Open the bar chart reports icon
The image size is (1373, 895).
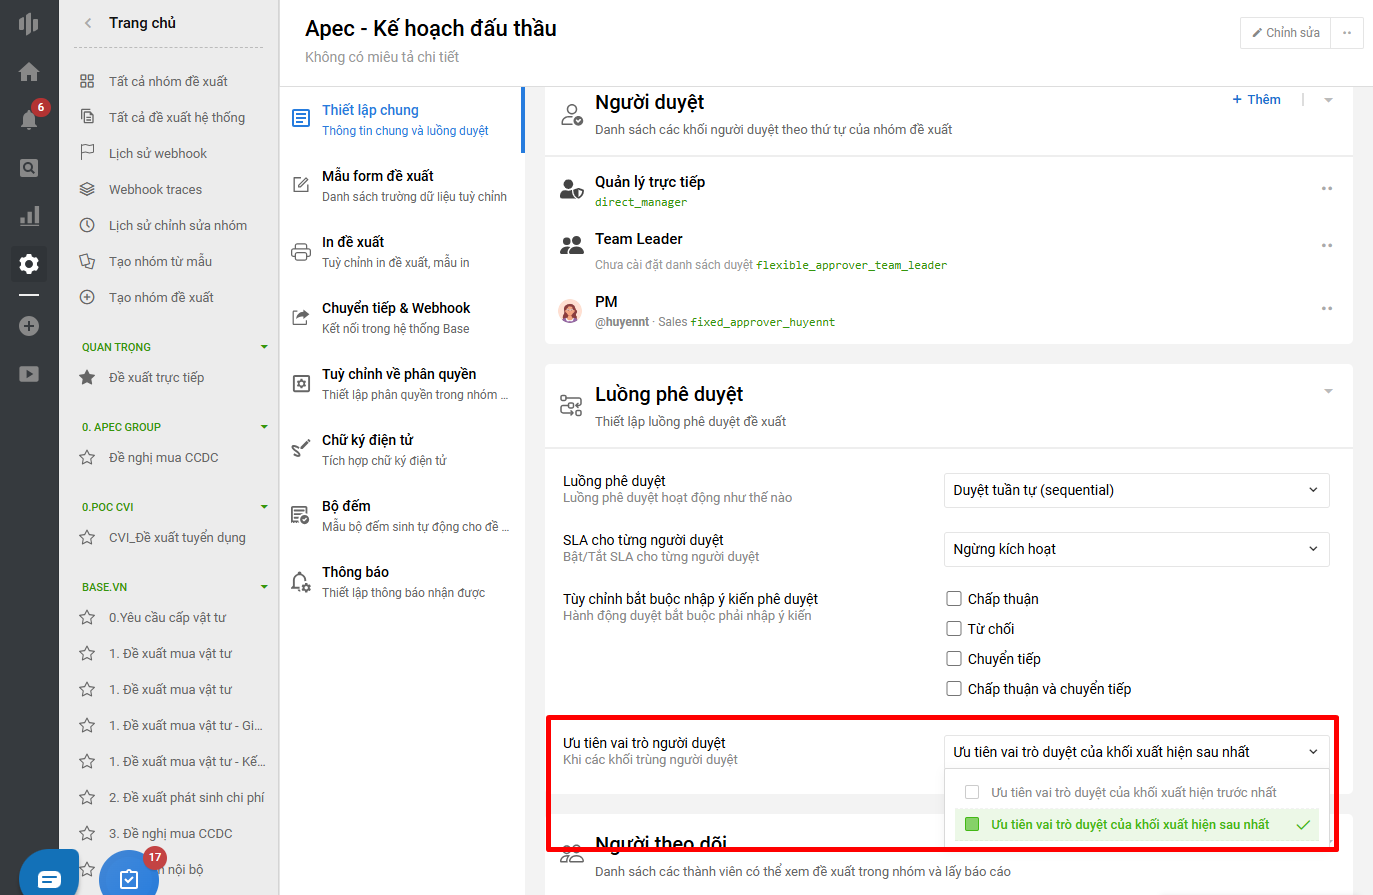click(x=29, y=216)
